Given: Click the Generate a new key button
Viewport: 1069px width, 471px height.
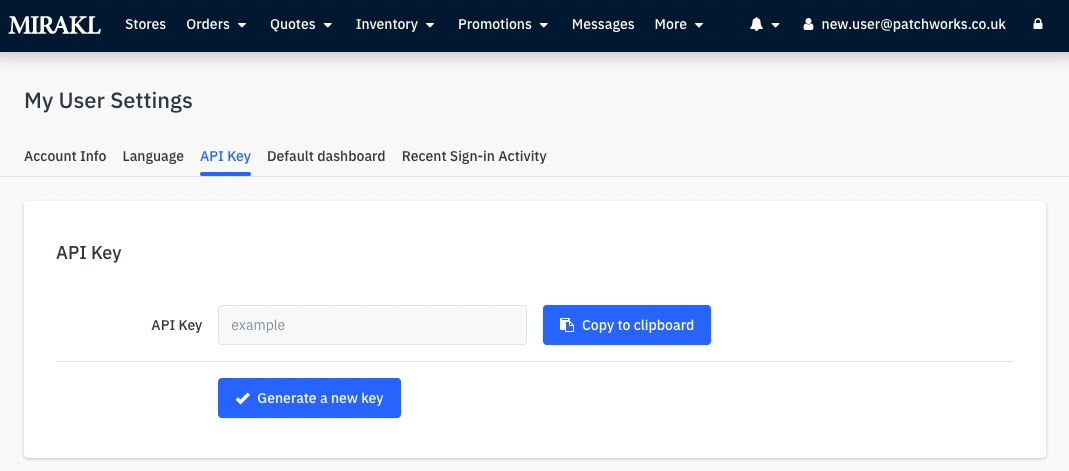Looking at the screenshot, I should coord(309,398).
